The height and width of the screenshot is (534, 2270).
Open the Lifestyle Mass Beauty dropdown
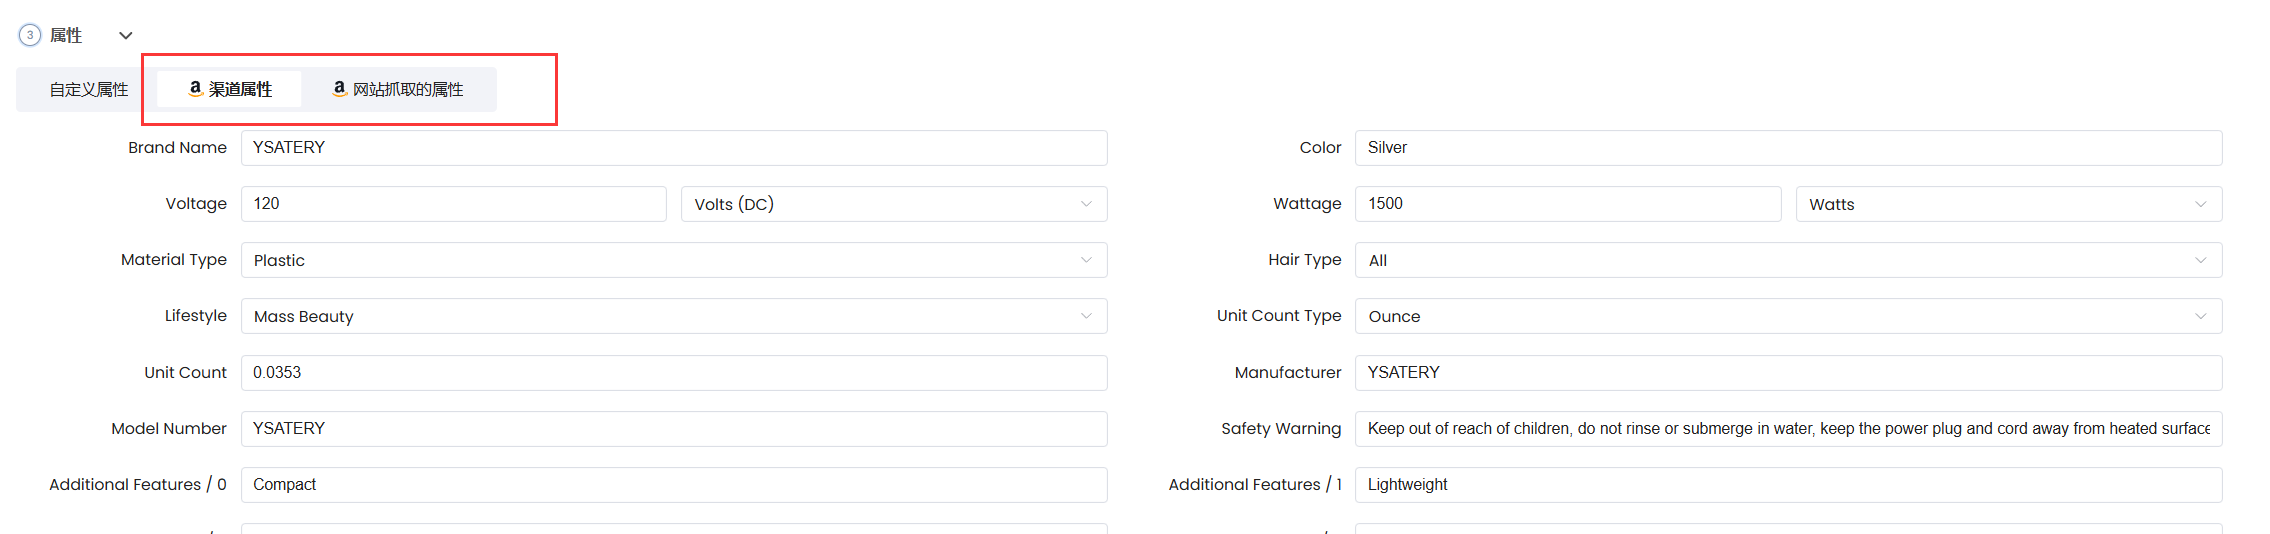click(x=674, y=316)
